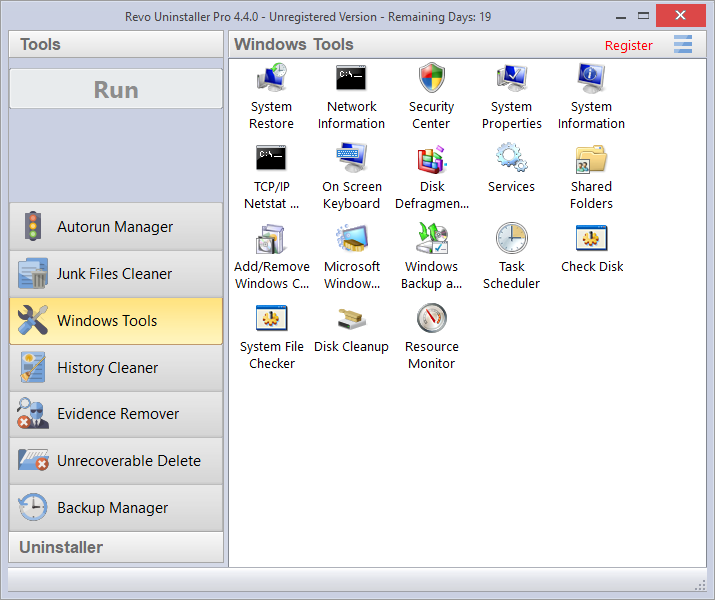Select Add/Remove Windows Components icon
This screenshot has height=600, width=715.
271,238
